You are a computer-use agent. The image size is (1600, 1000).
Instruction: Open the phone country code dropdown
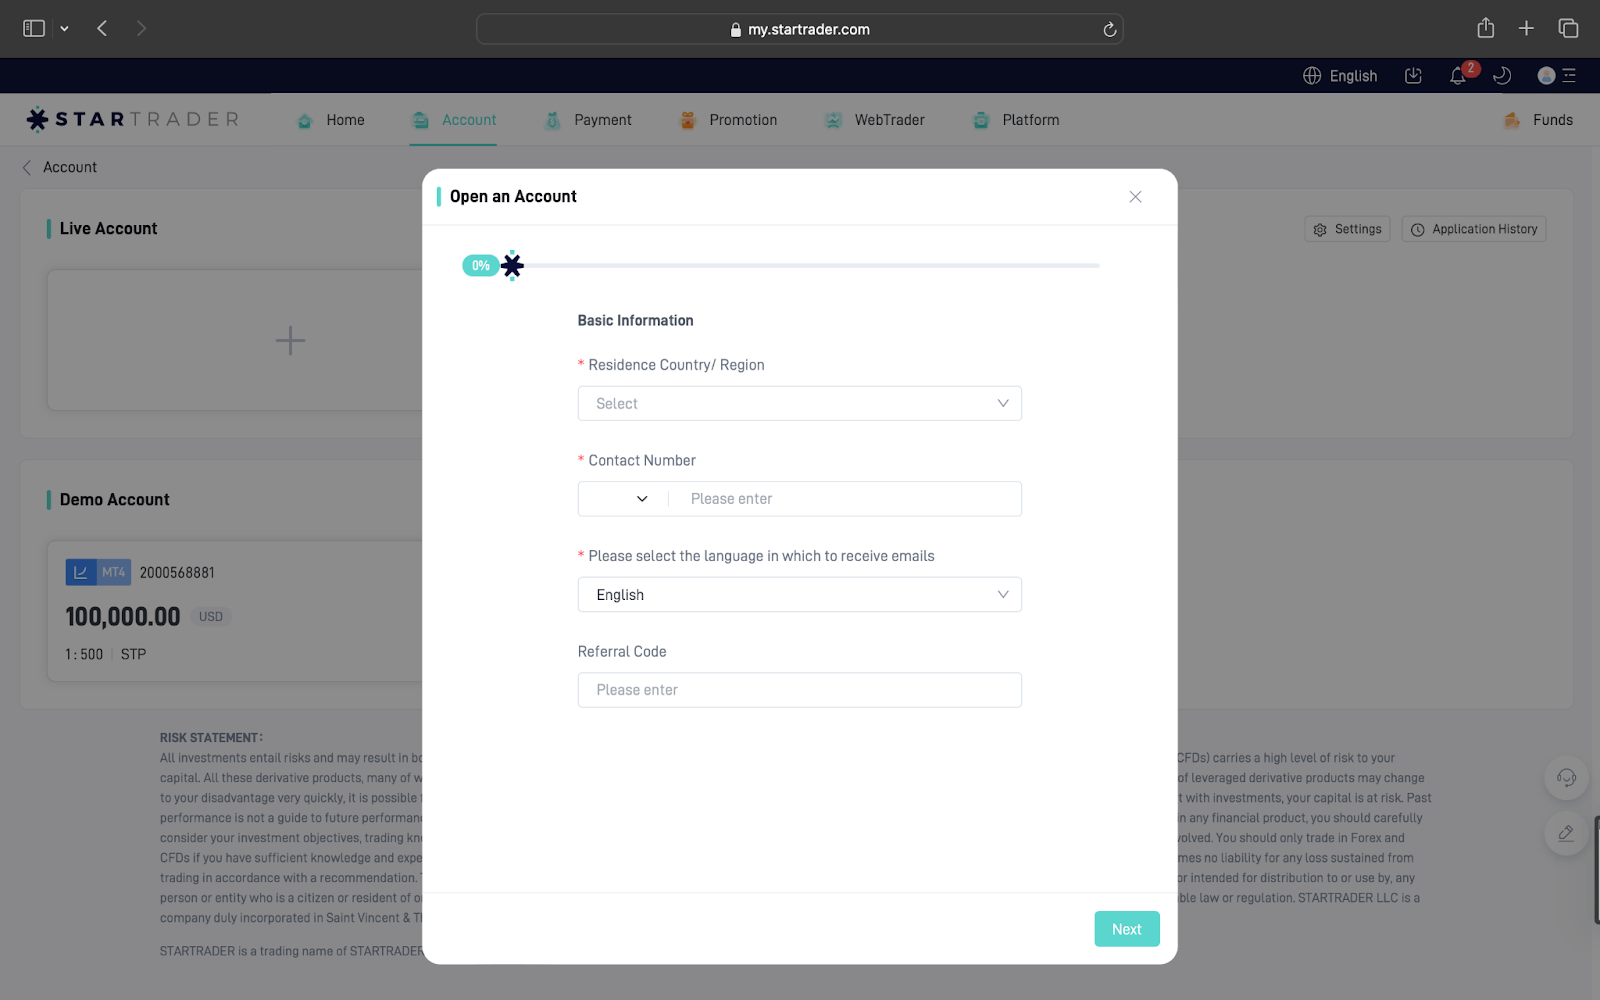click(x=624, y=499)
